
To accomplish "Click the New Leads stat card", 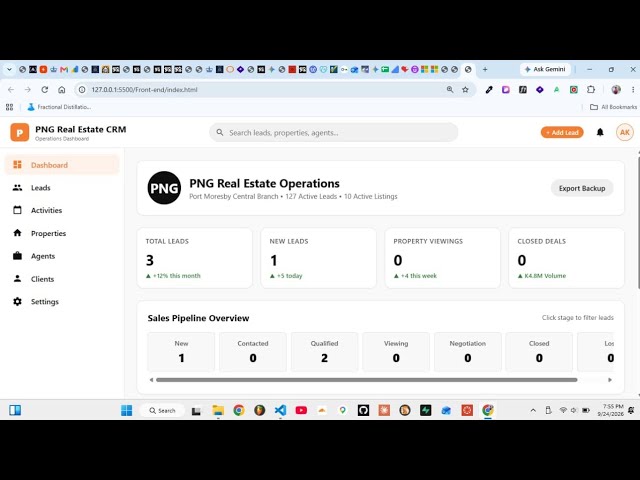I will (x=318, y=258).
